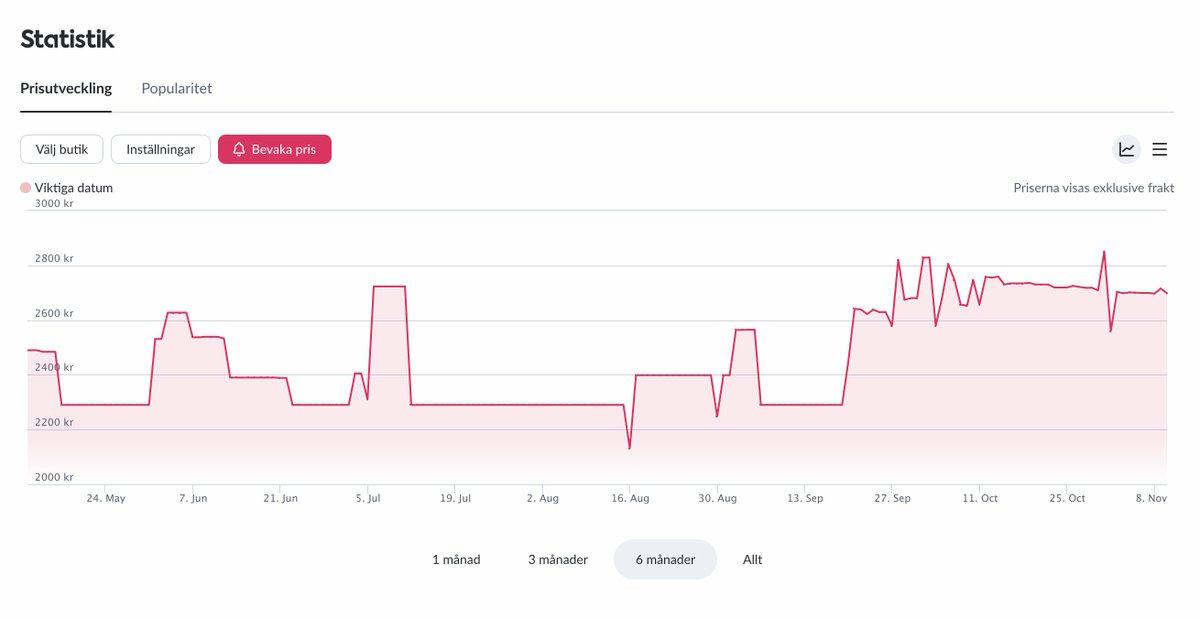The image size is (1200, 618).
Task: Click the late October price spike
Action: [1104, 252]
